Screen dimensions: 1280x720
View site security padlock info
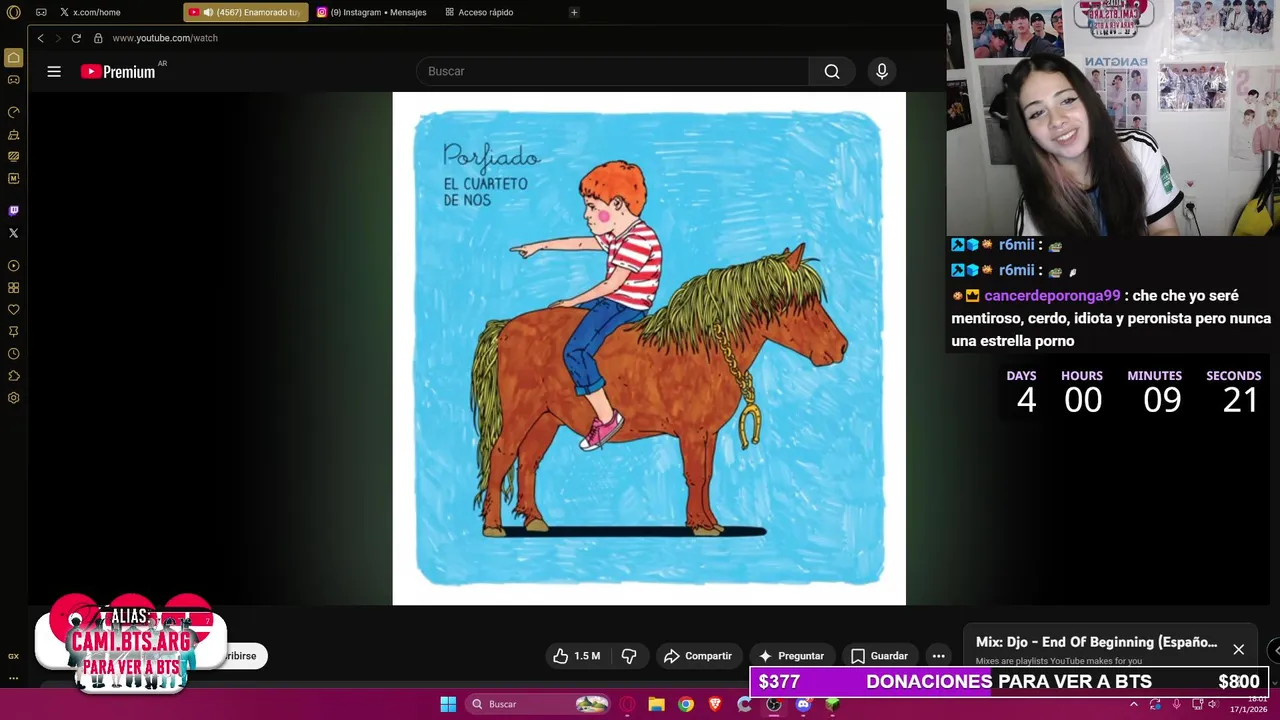point(98,38)
